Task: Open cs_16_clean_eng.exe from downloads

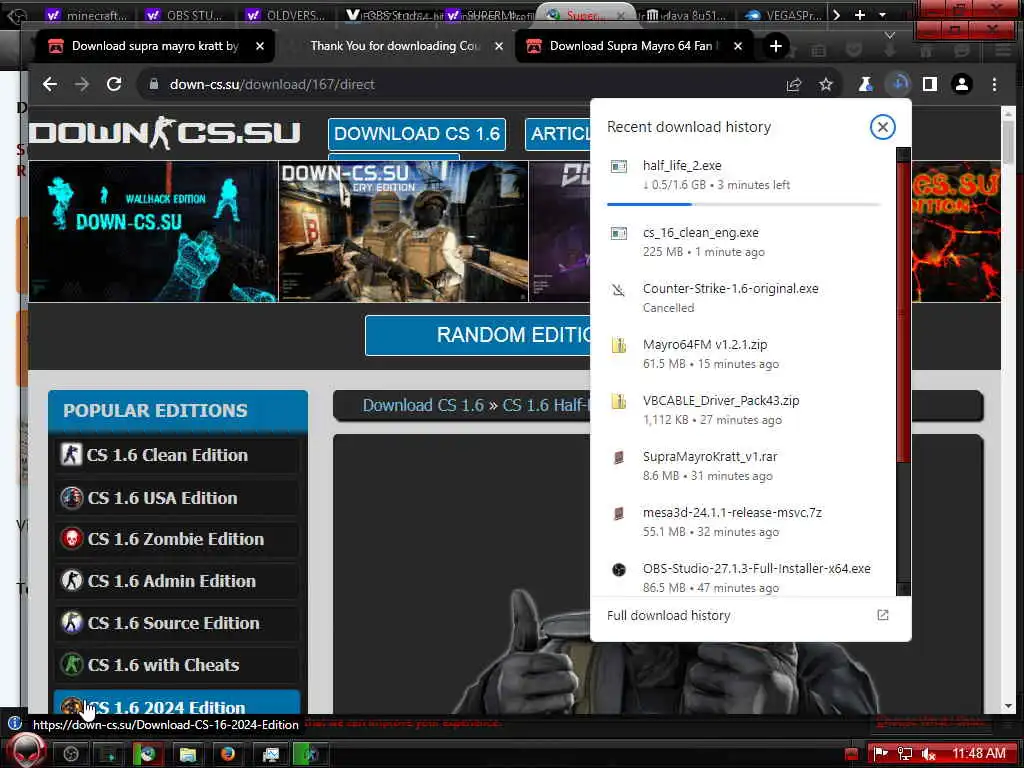Action: point(743,242)
